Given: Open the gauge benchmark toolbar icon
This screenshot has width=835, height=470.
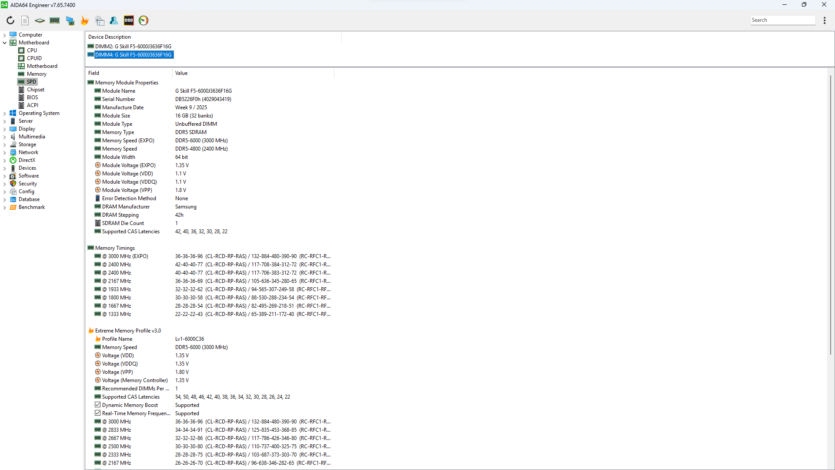Looking at the screenshot, I should click(143, 20).
